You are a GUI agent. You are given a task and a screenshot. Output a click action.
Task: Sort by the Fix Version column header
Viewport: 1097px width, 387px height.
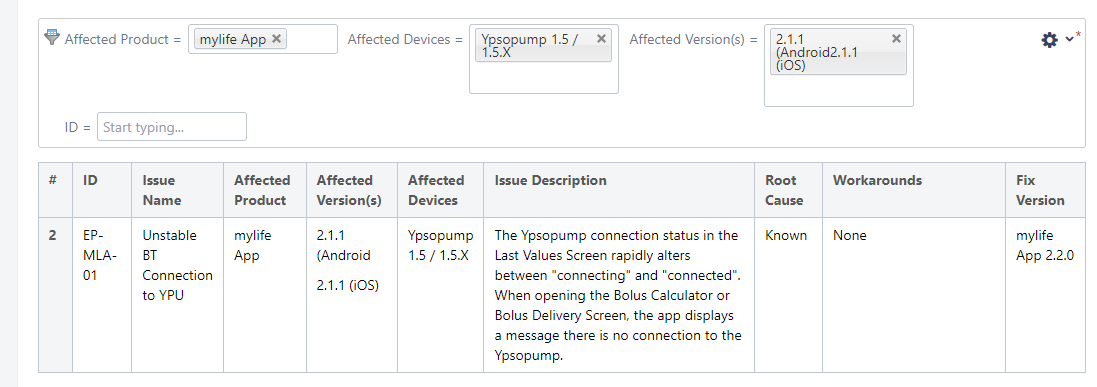[1040, 190]
